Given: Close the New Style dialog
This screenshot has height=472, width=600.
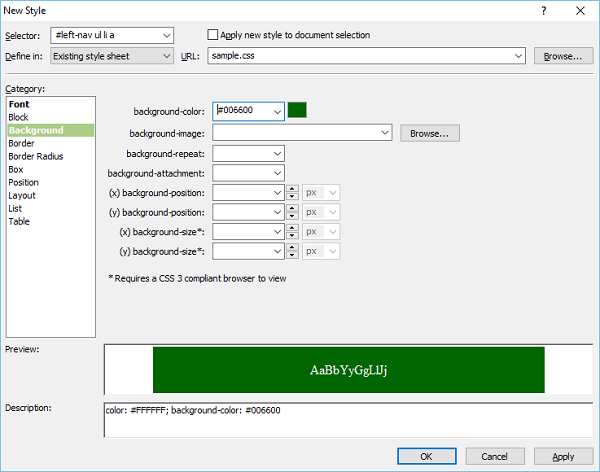Looking at the screenshot, I should (x=581, y=11).
